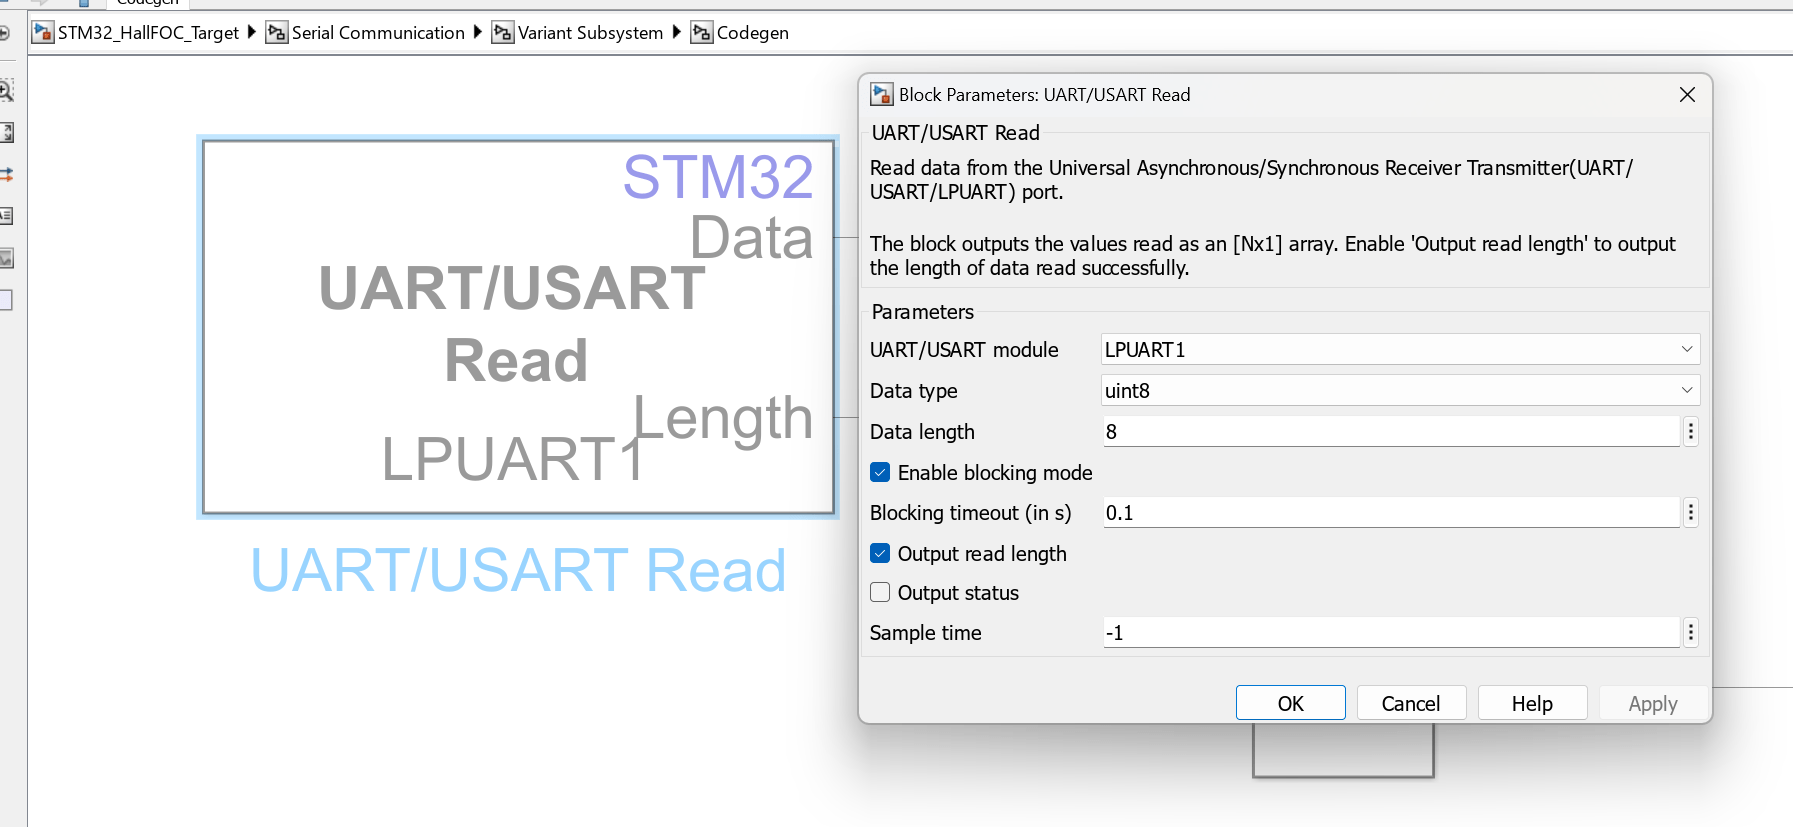This screenshot has height=827, width=1793.
Task: Click the STM32_HallFOC_Target model icon in breadcrumb
Action: (43, 33)
